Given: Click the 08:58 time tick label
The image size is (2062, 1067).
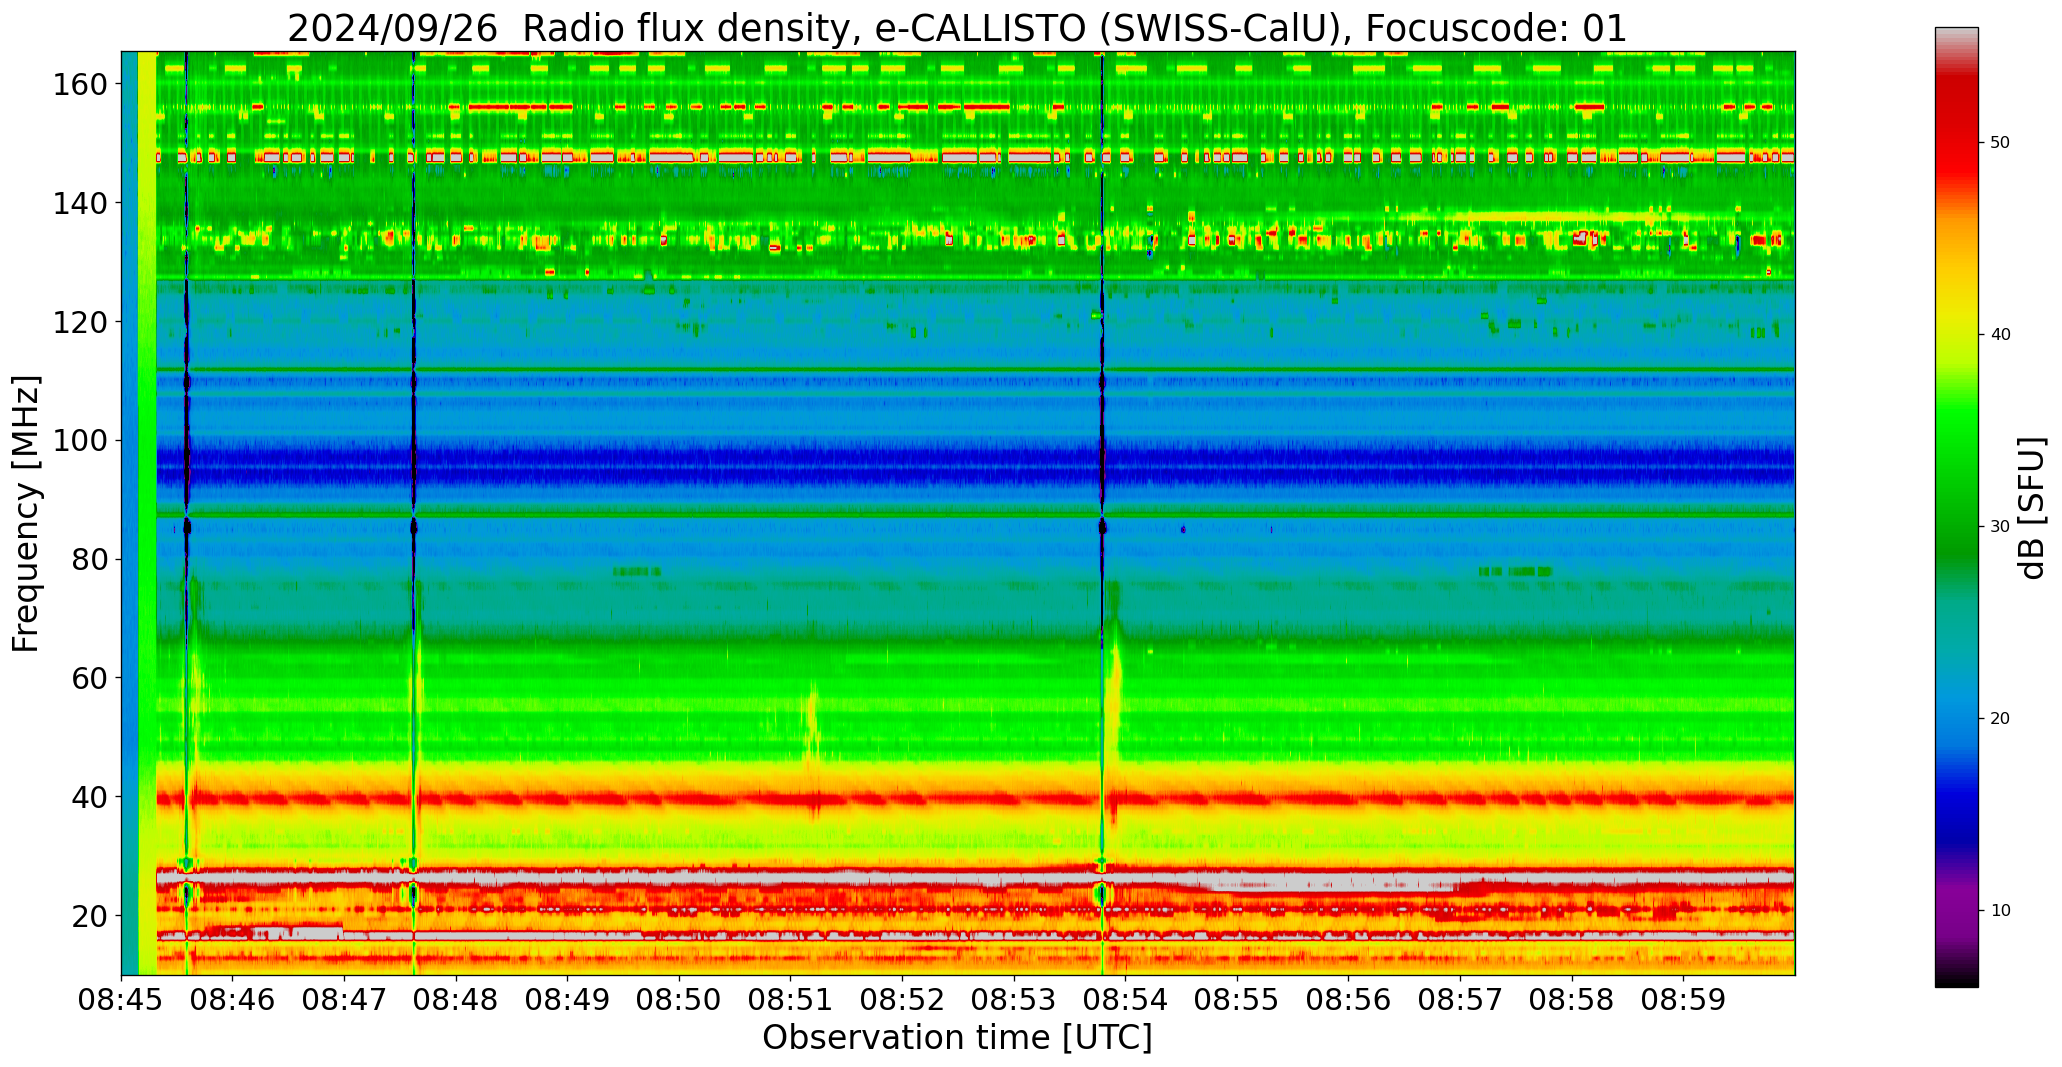Looking at the screenshot, I should tap(1571, 999).
